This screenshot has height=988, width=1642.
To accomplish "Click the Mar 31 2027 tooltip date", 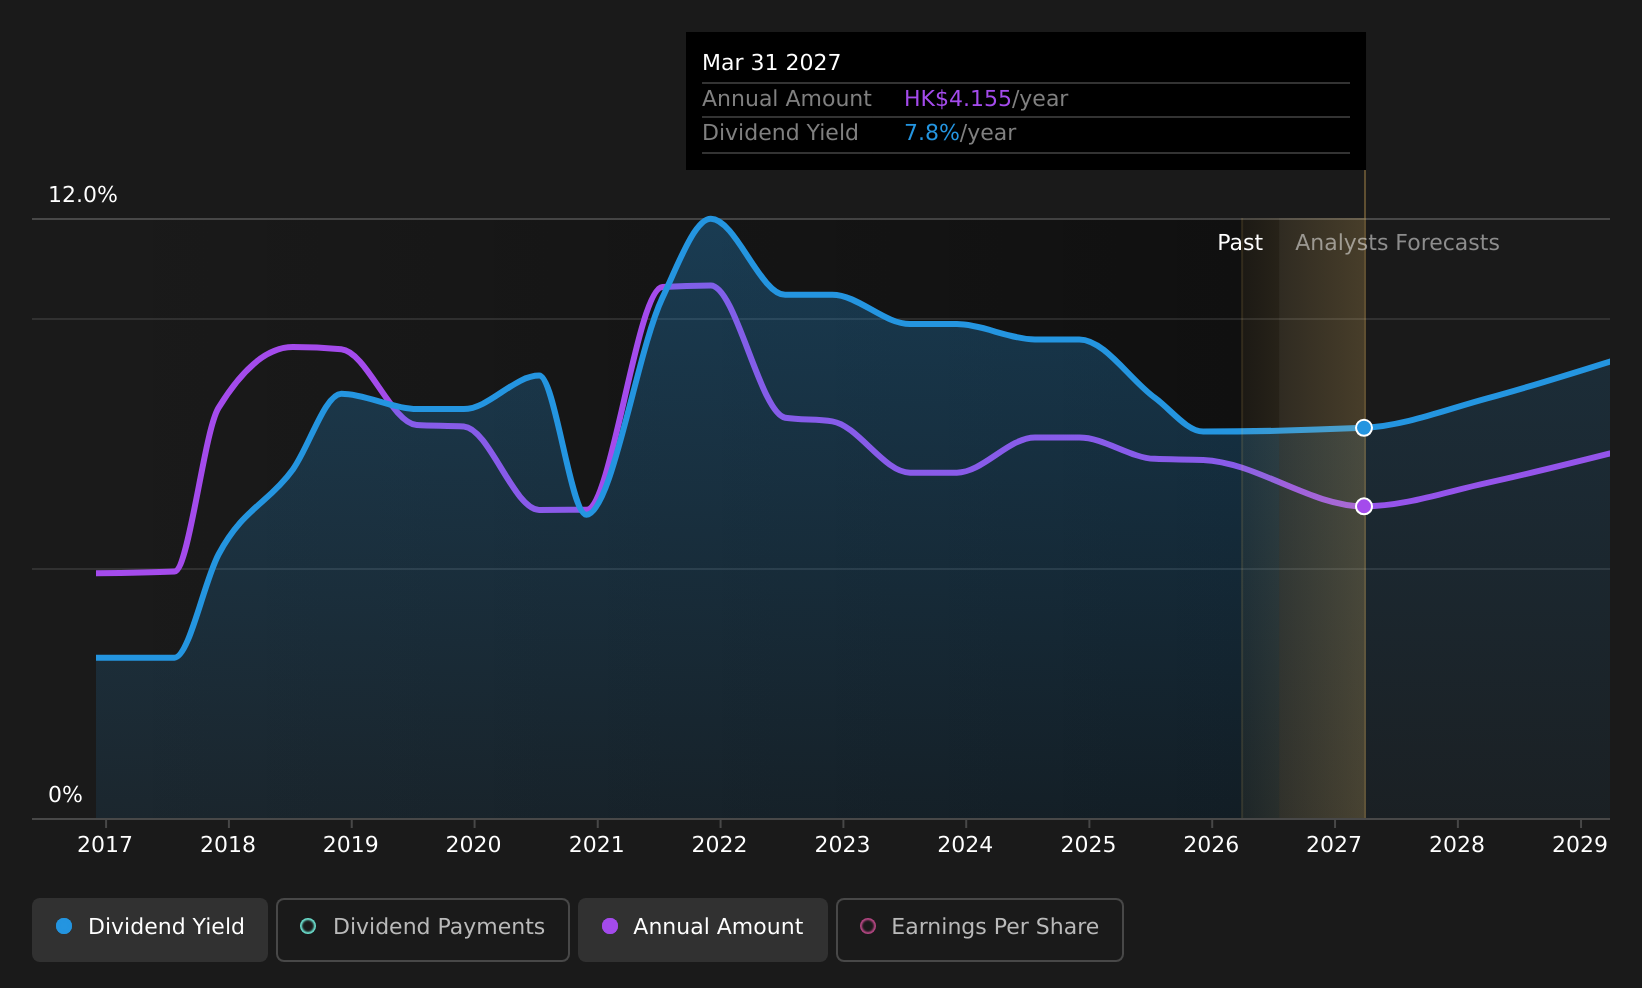I will [x=771, y=63].
